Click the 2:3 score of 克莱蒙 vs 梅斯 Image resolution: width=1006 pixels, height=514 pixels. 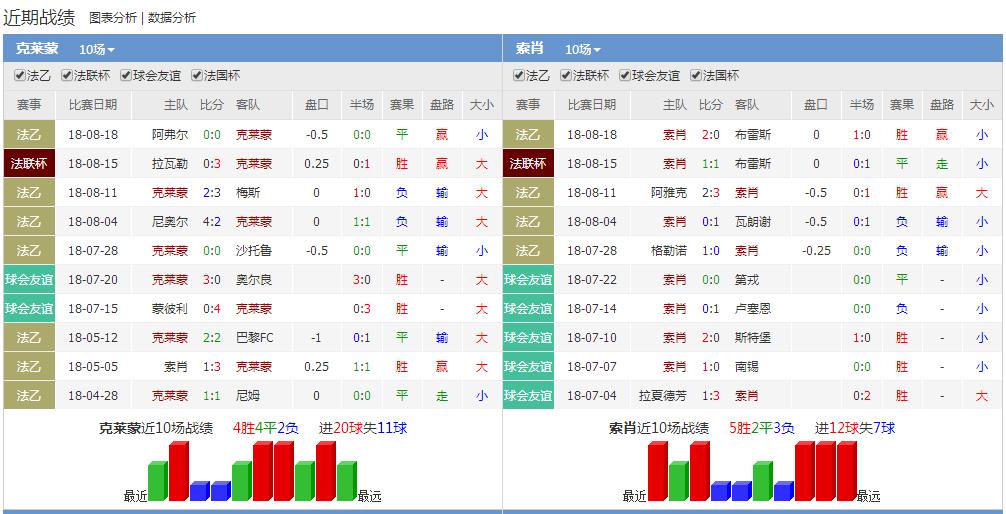[211, 192]
